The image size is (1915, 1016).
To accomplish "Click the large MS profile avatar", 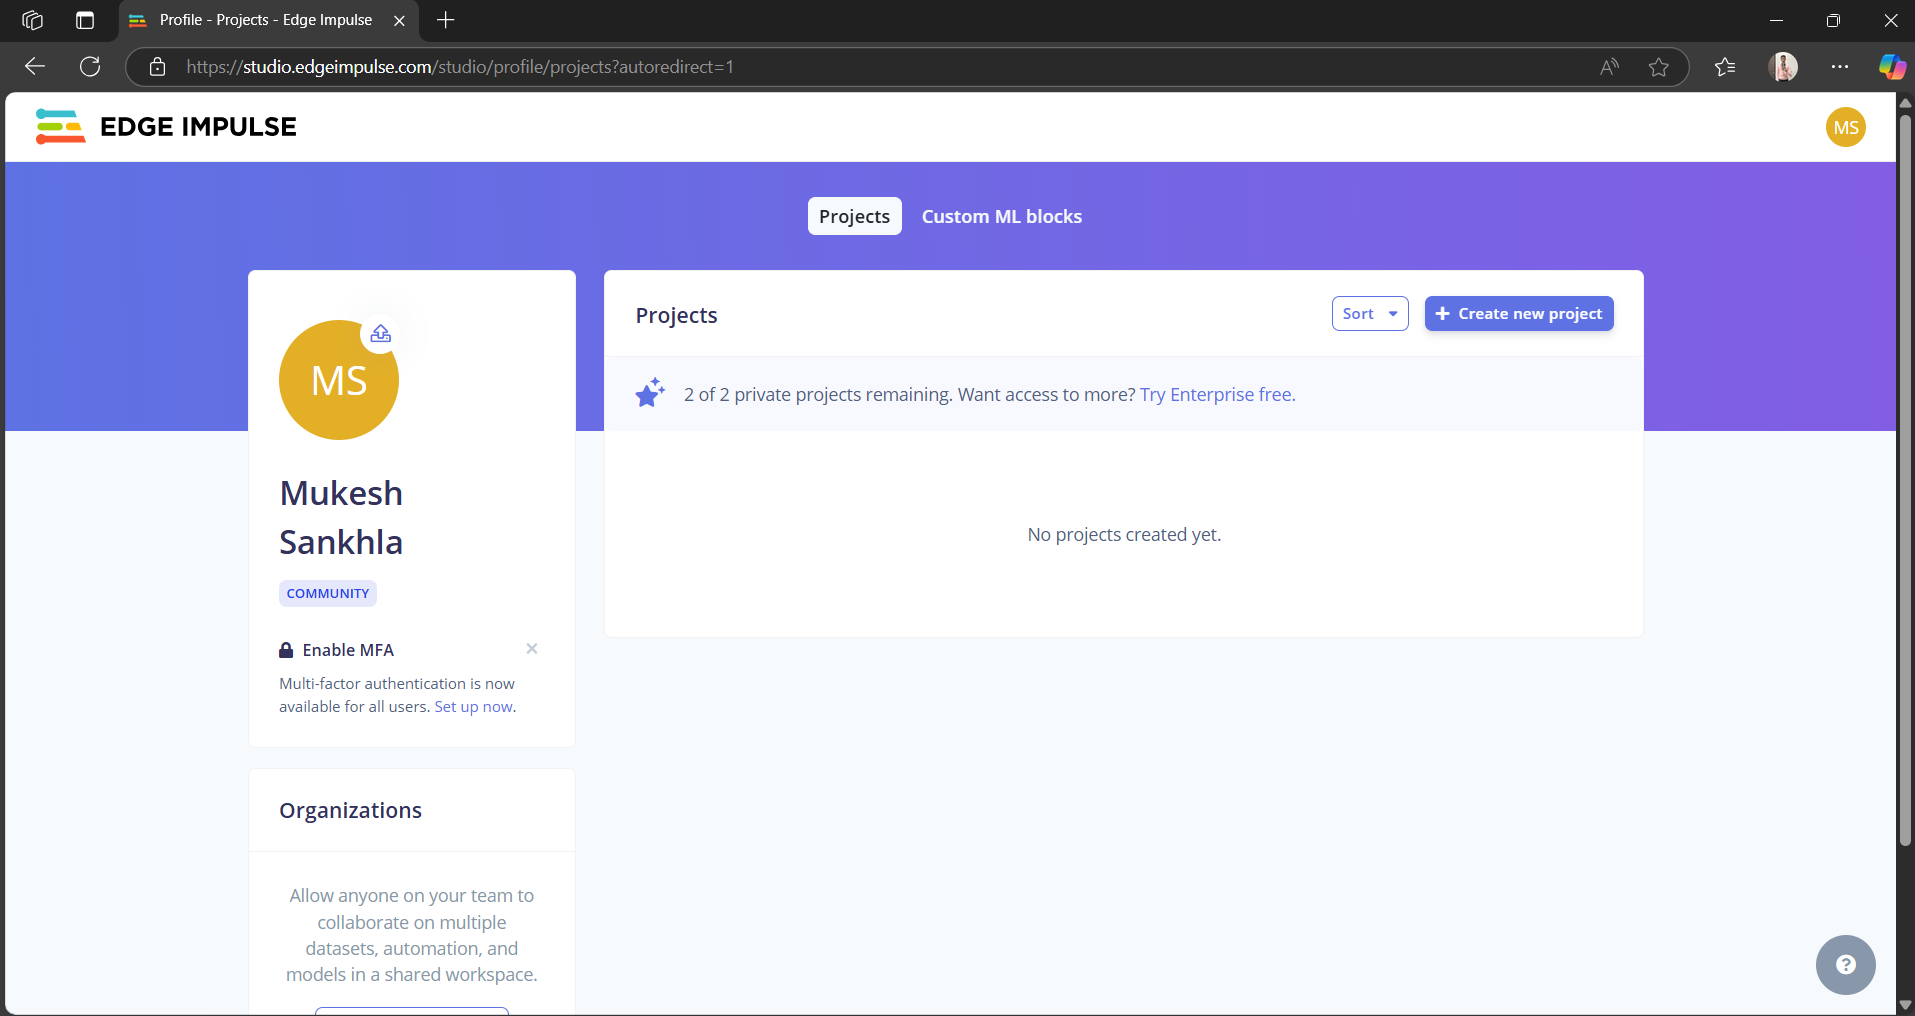I will point(339,380).
